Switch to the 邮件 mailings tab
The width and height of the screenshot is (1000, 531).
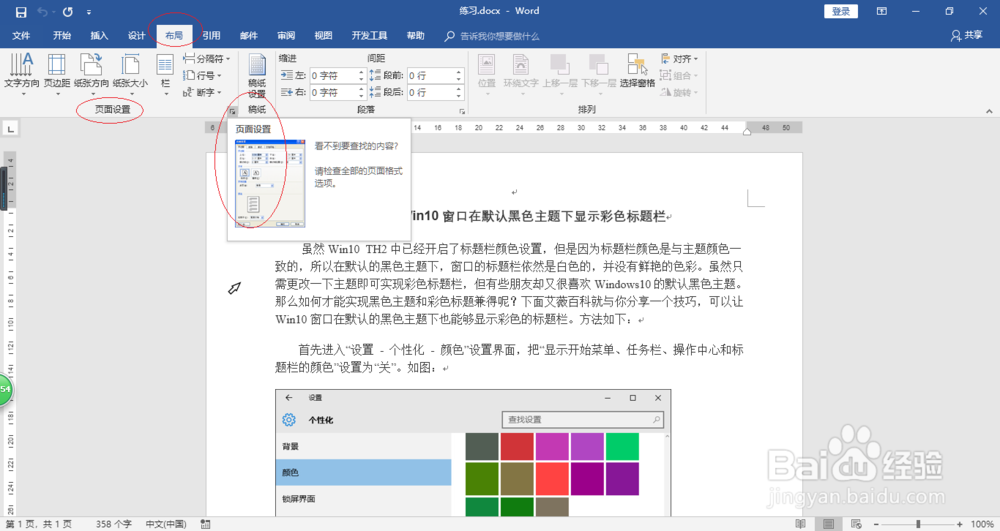pyautogui.click(x=249, y=36)
